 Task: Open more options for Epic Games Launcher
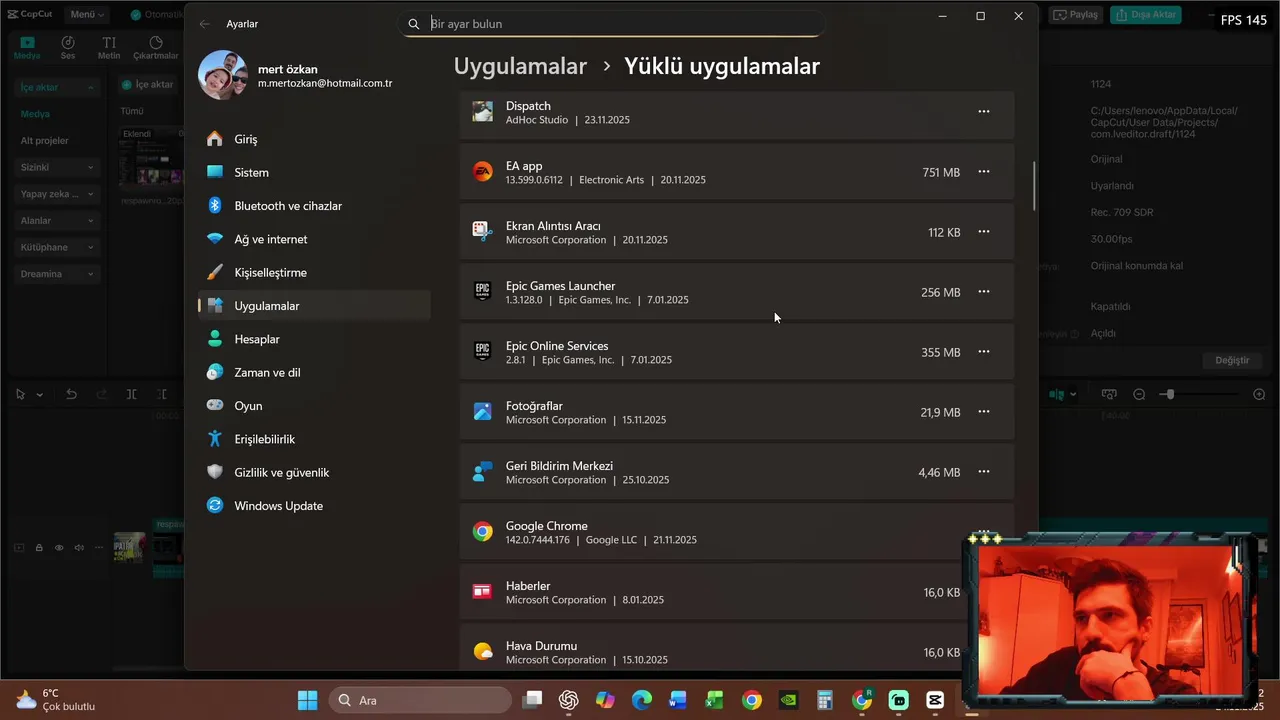click(984, 292)
